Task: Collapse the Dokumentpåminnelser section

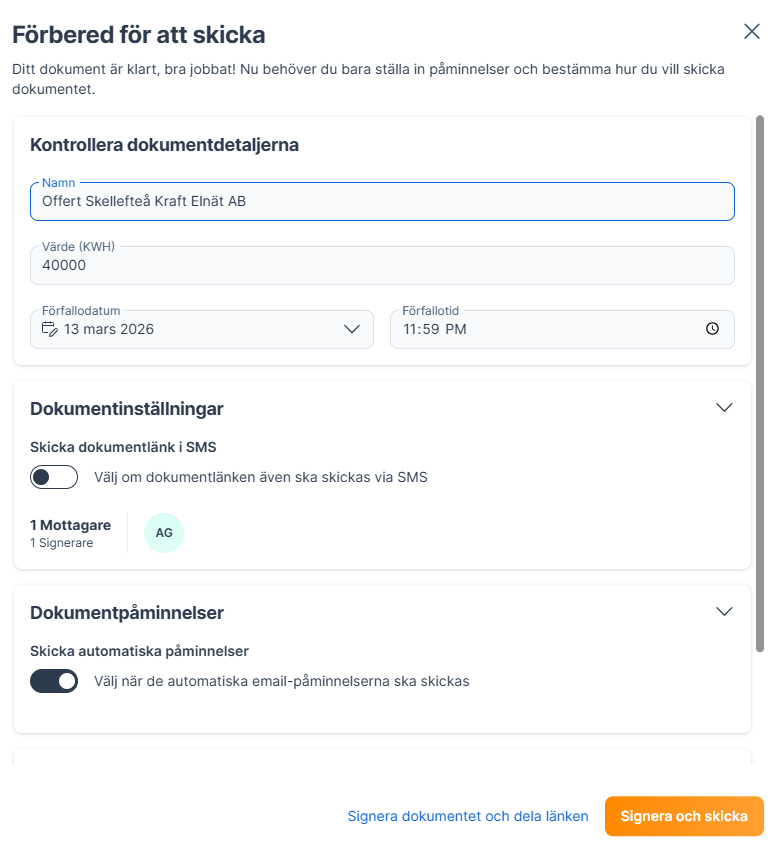Action: (x=725, y=612)
